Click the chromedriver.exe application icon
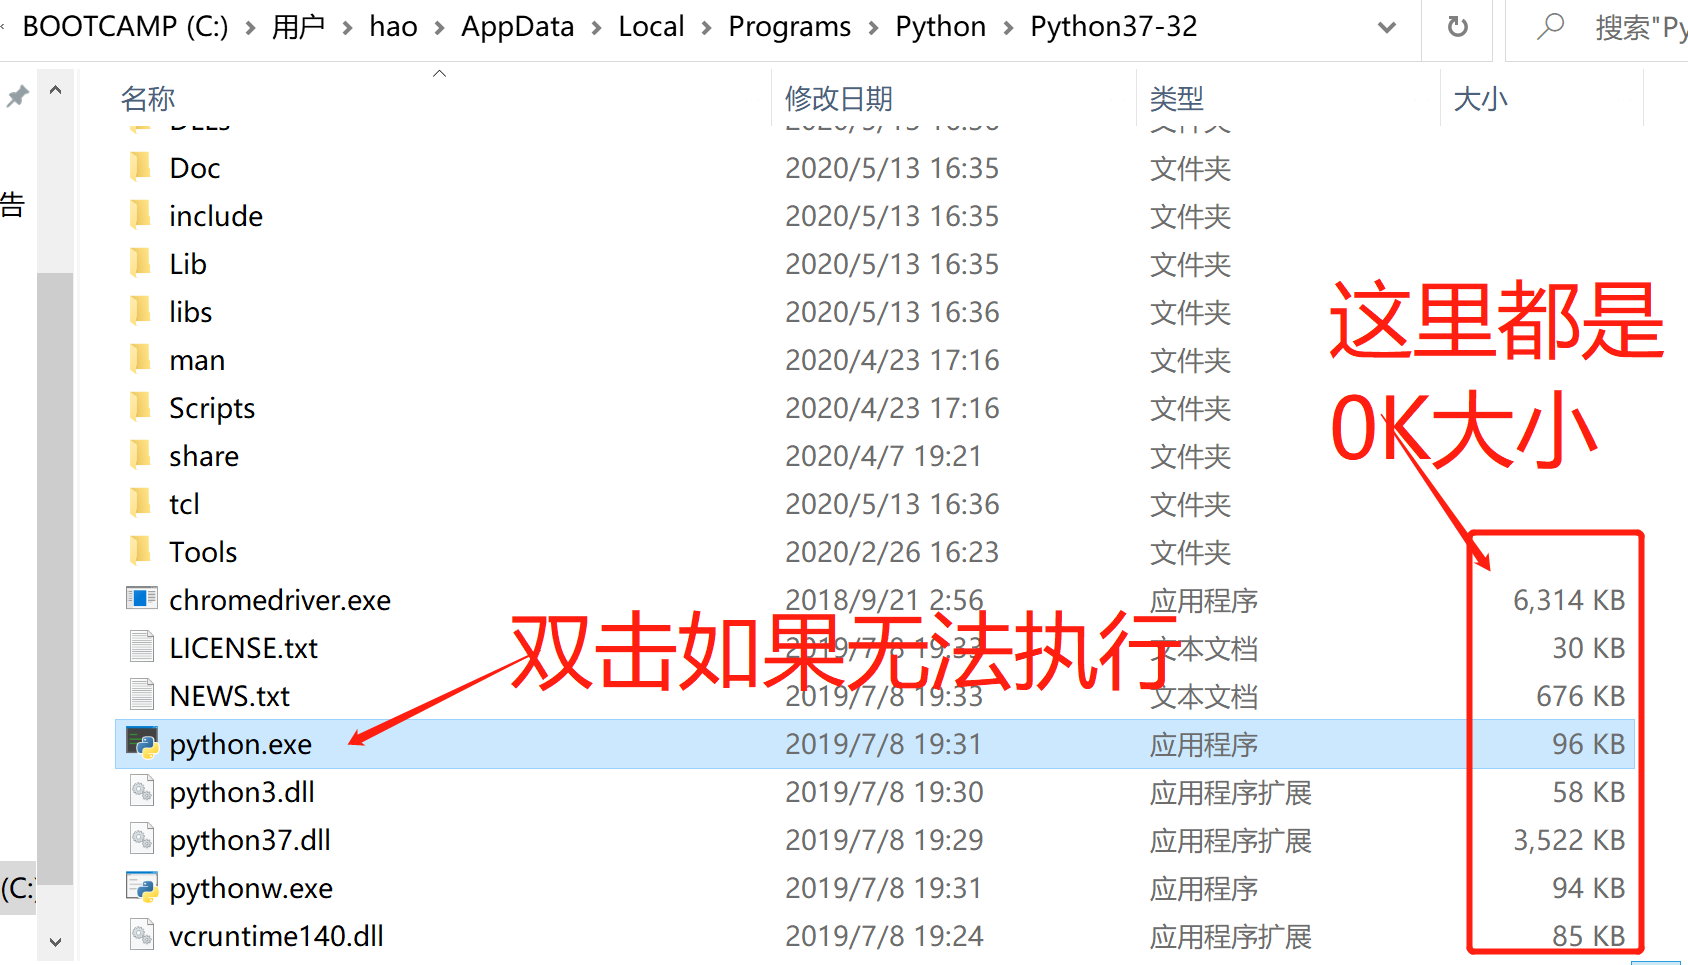The height and width of the screenshot is (965, 1688). [x=140, y=598]
